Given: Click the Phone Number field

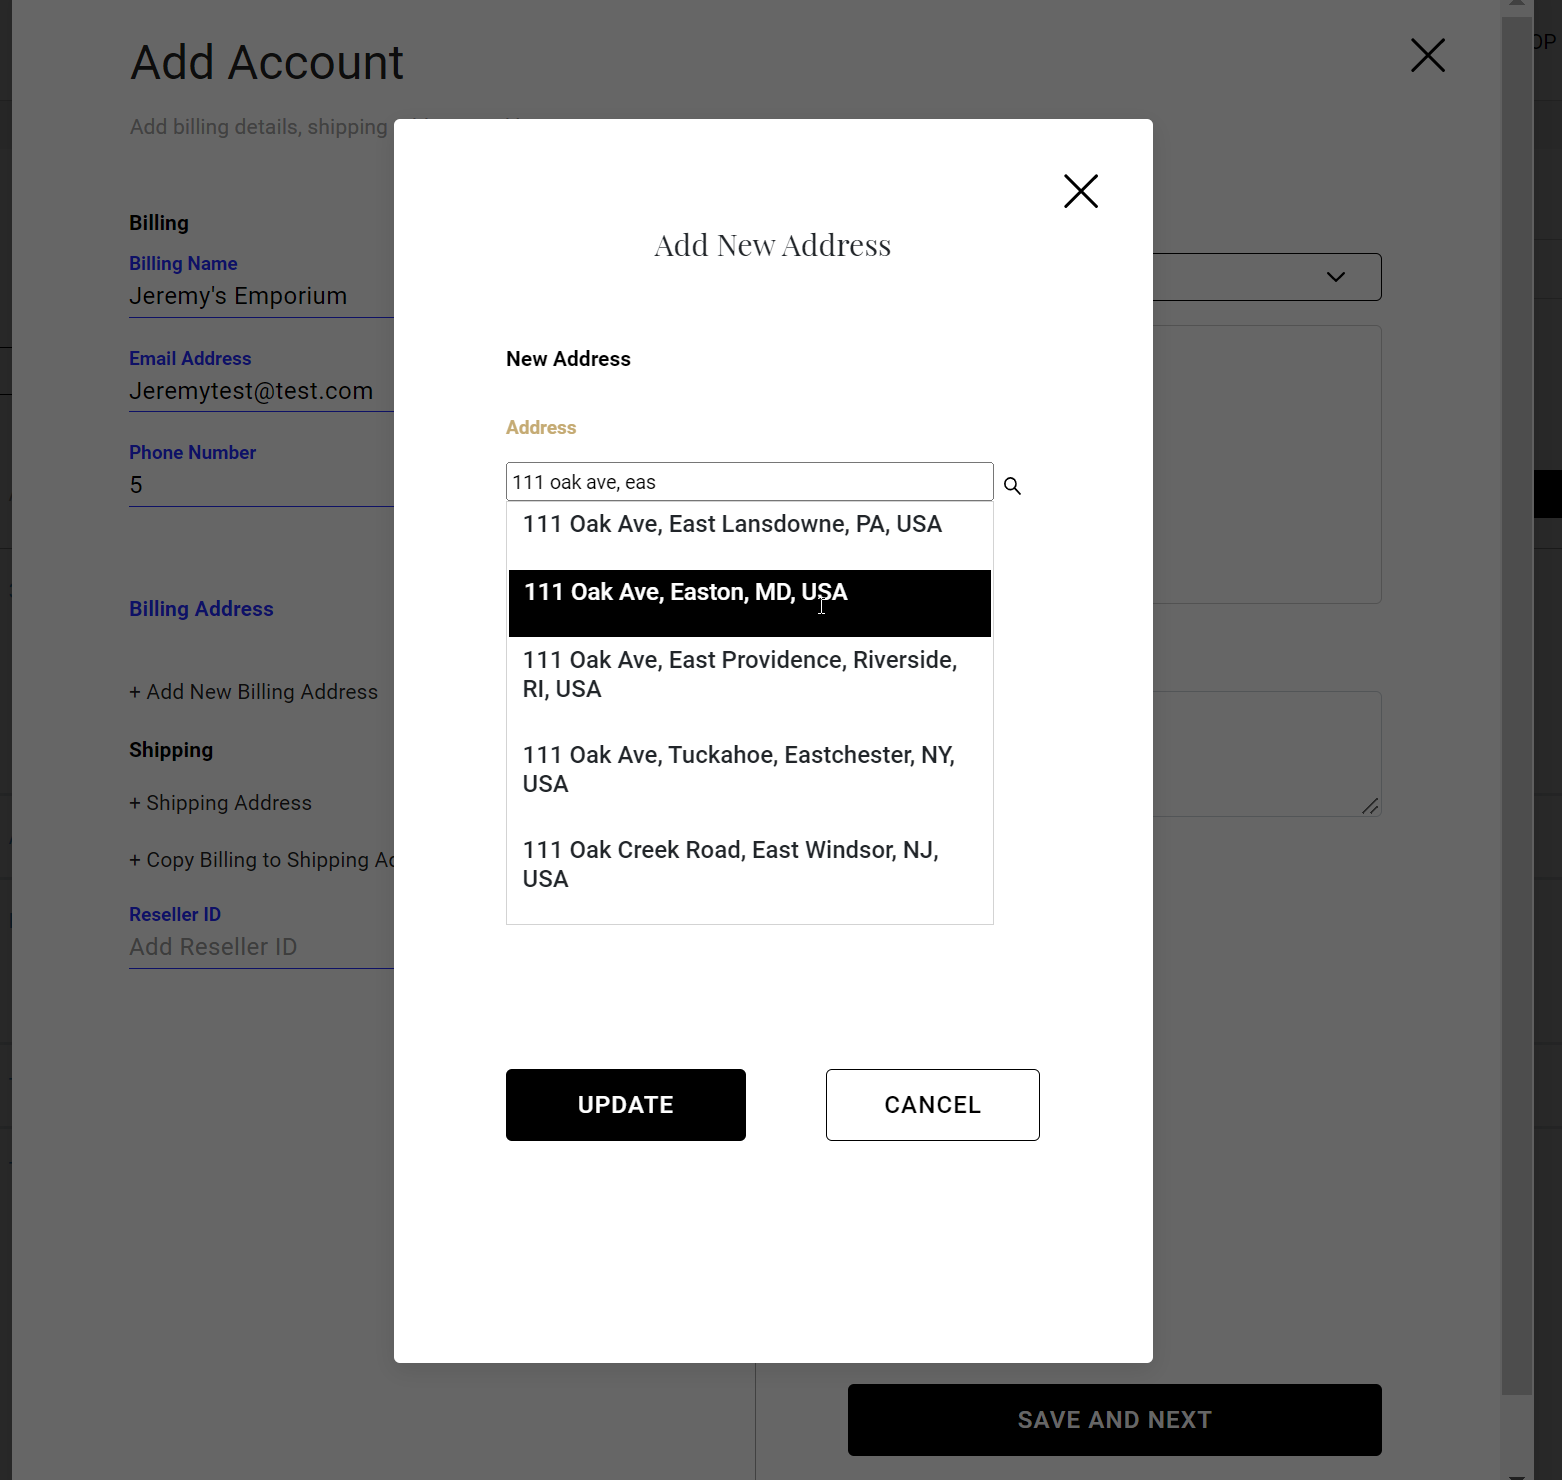Looking at the screenshot, I should pyautogui.click(x=260, y=485).
